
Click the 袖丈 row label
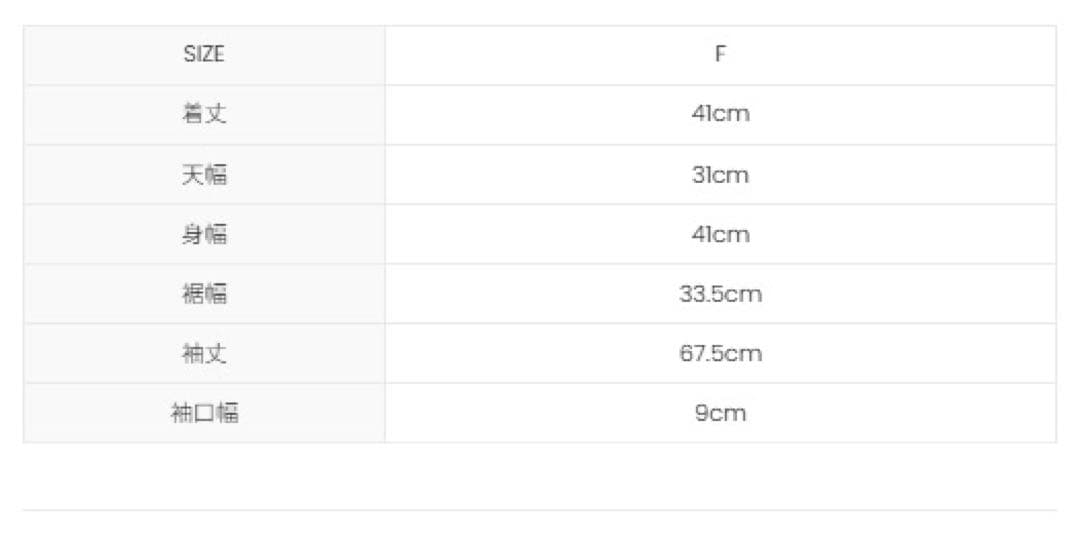tap(204, 353)
